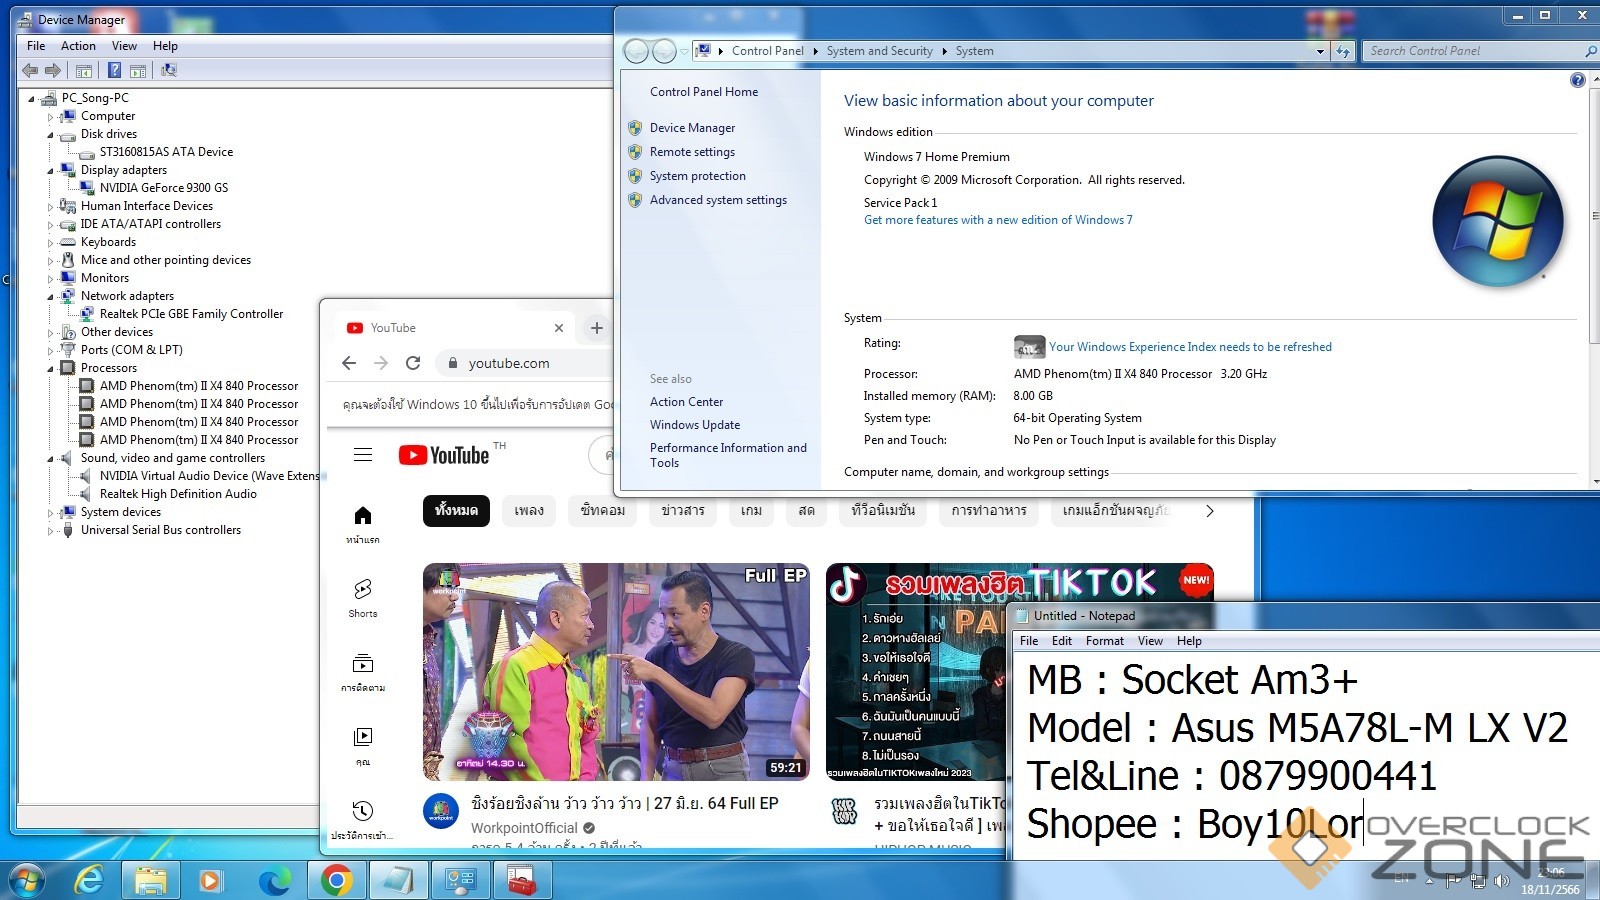Open YouTube hamburger menu
The width and height of the screenshot is (1600, 900).
(x=363, y=455)
